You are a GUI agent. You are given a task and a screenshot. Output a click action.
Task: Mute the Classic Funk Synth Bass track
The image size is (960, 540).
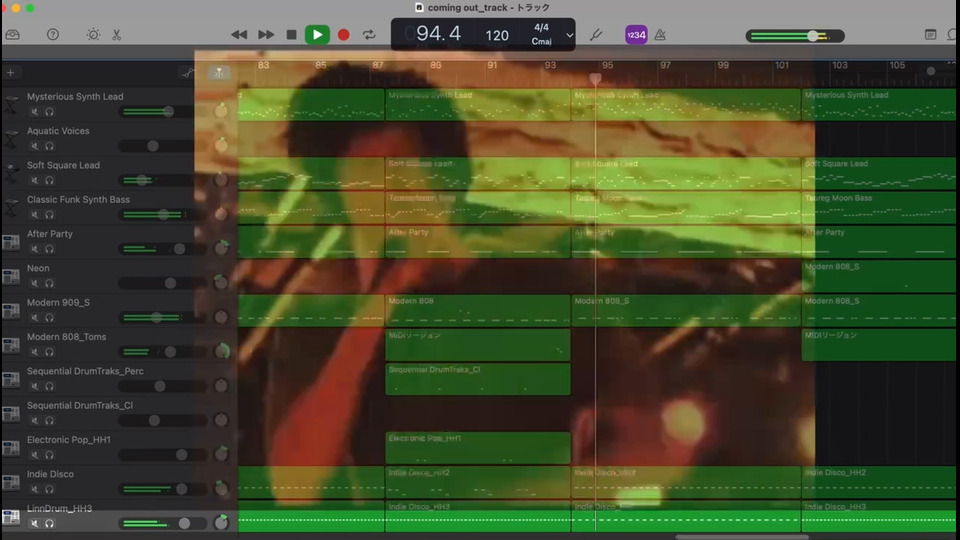35,215
